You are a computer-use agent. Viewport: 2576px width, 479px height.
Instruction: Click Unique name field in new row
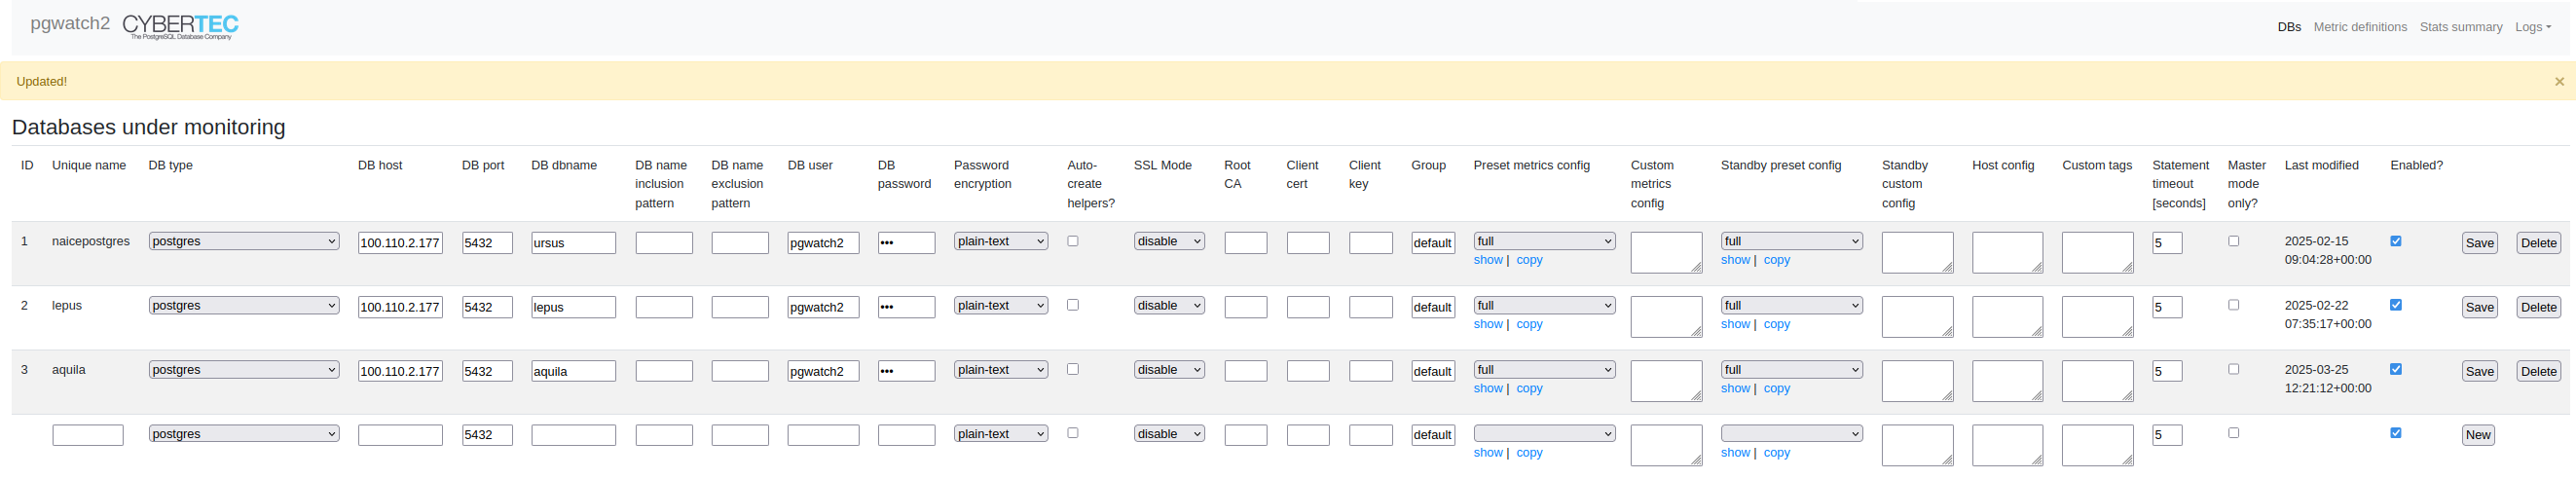click(x=88, y=435)
